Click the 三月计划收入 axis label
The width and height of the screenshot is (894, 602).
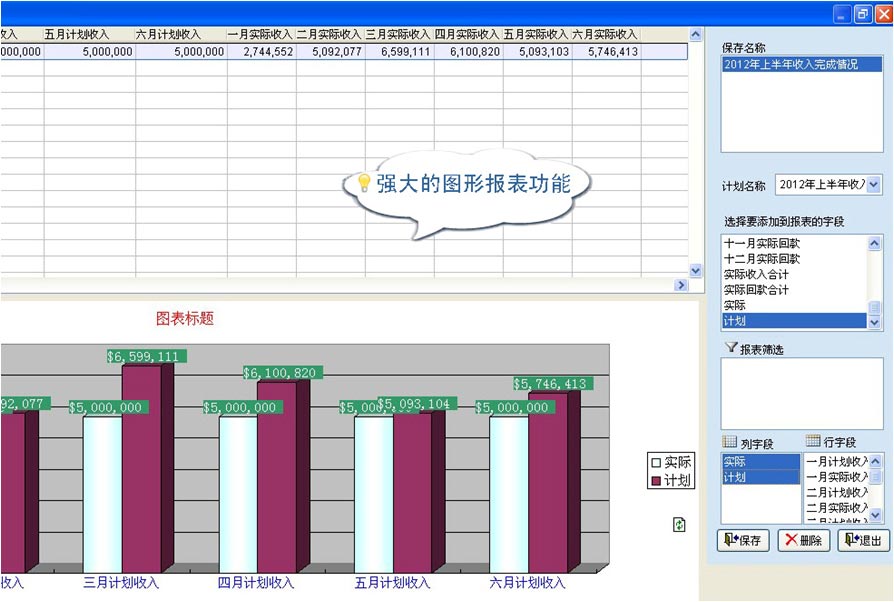click(x=121, y=583)
